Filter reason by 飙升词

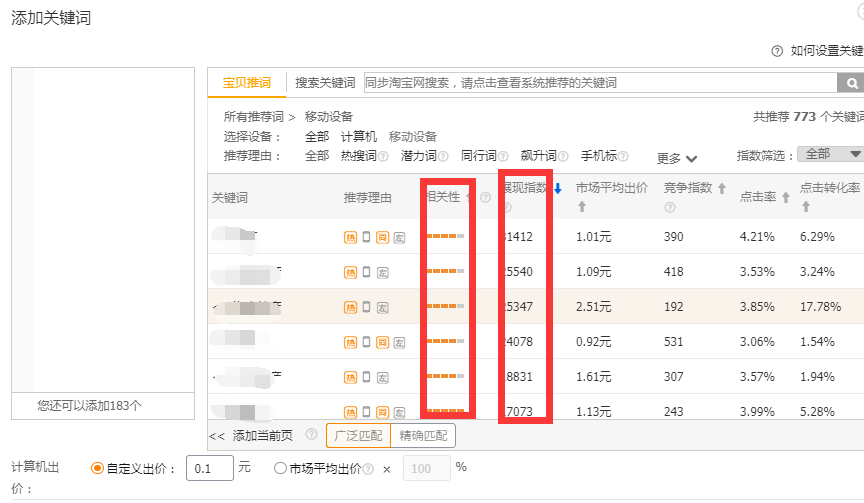(x=538, y=156)
